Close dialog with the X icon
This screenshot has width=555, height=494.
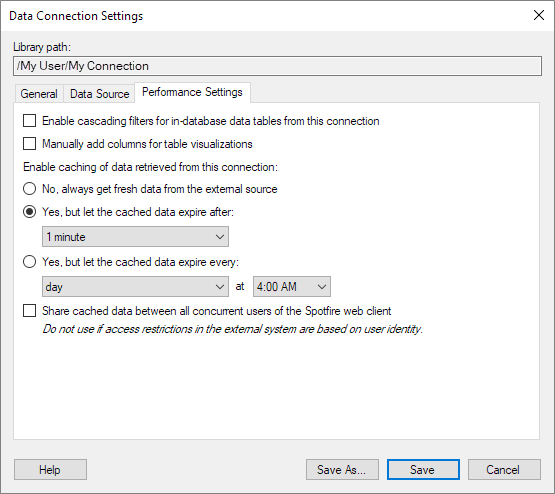click(539, 15)
